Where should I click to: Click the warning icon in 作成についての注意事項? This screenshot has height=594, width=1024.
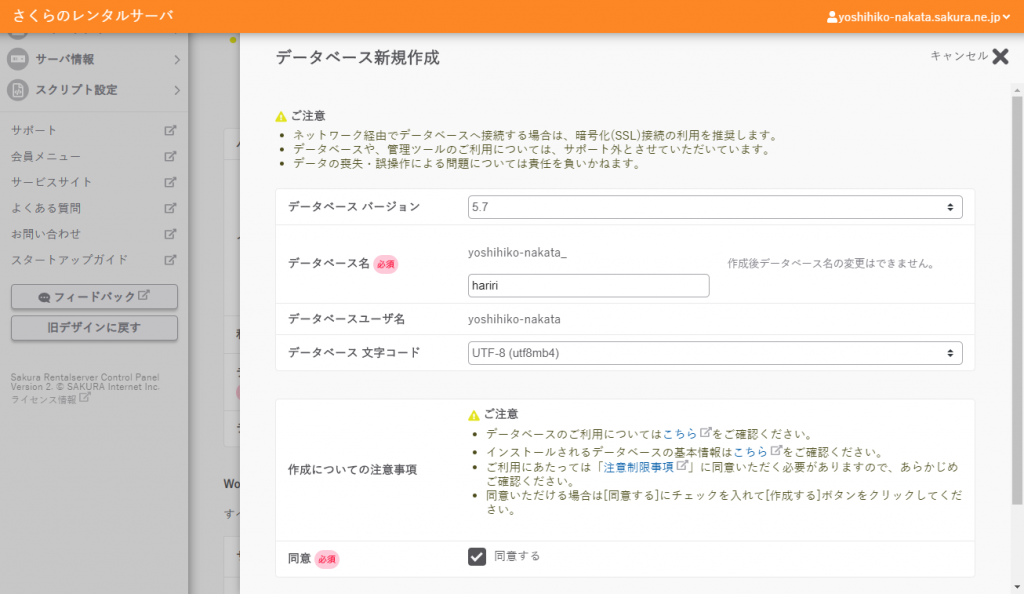[x=473, y=415]
